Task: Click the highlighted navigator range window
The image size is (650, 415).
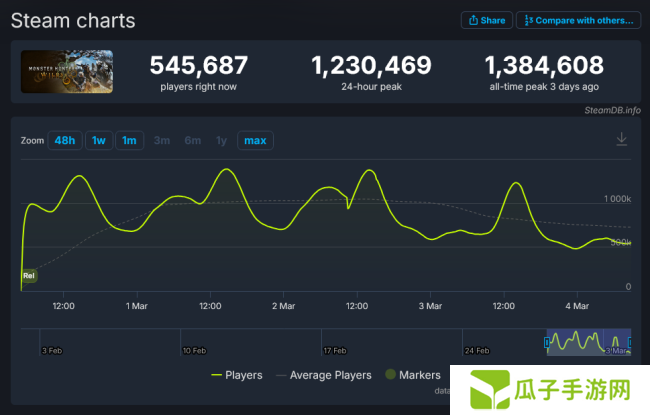Action: point(589,342)
